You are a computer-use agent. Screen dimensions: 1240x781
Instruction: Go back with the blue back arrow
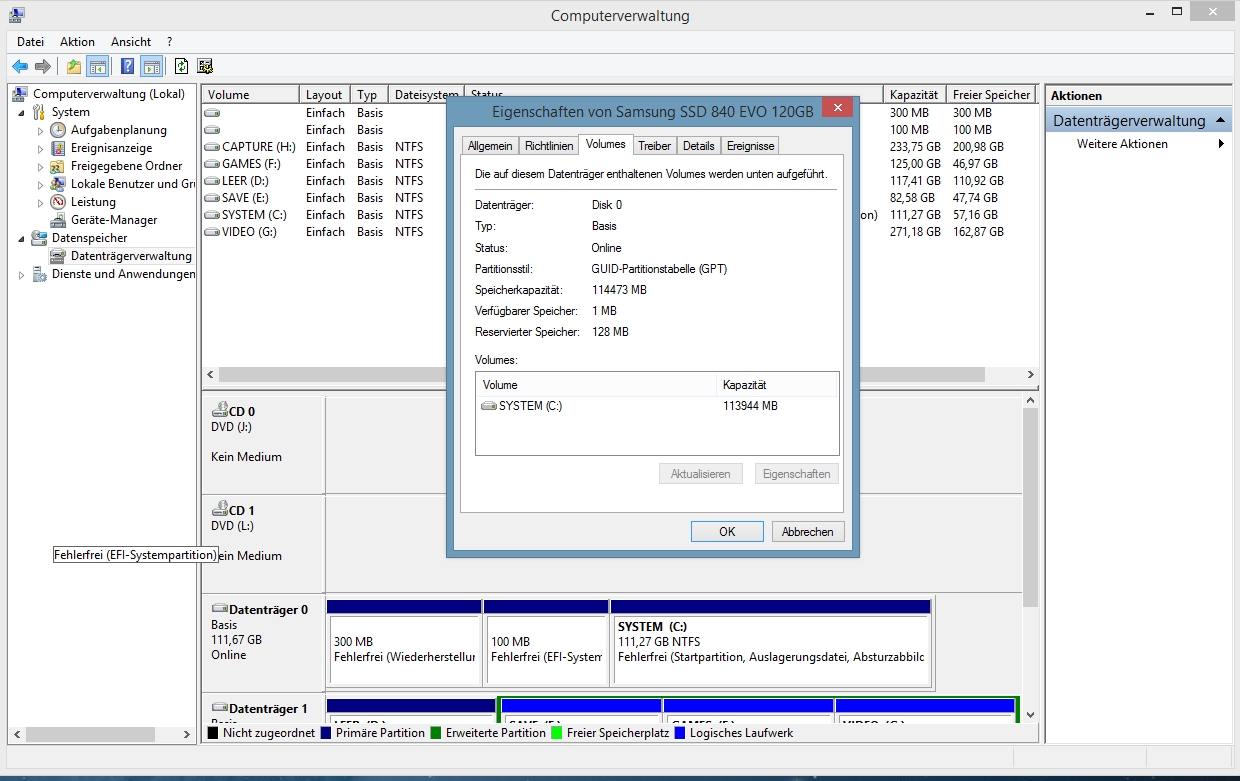click(20, 67)
